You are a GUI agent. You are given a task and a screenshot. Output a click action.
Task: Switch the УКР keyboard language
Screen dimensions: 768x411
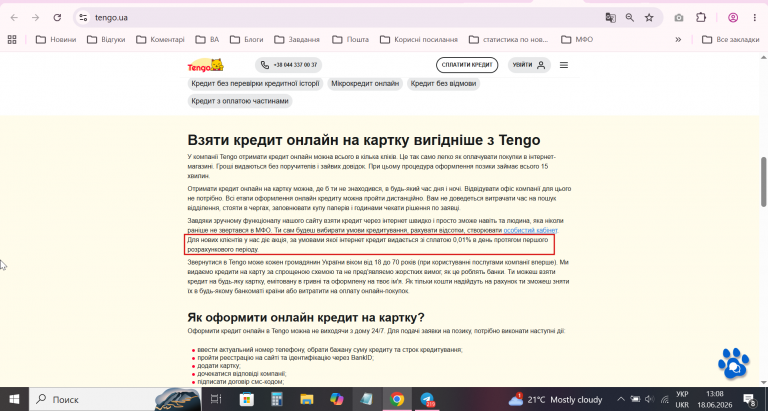coord(682,399)
